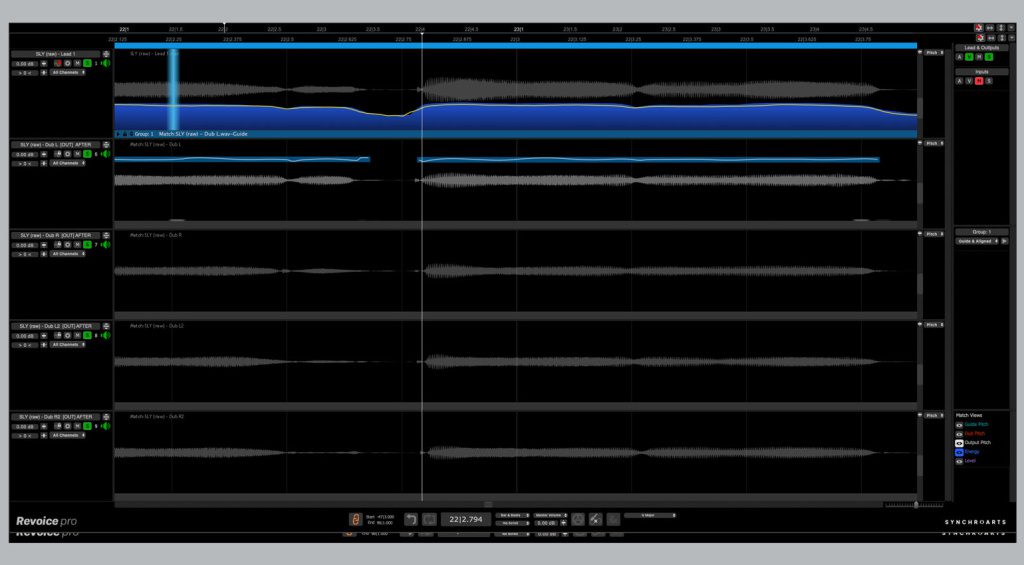Viewport: 1024px width, 565px height.
Task: Solo the Dub R2 [OUT] AFTER track
Action: point(87,427)
